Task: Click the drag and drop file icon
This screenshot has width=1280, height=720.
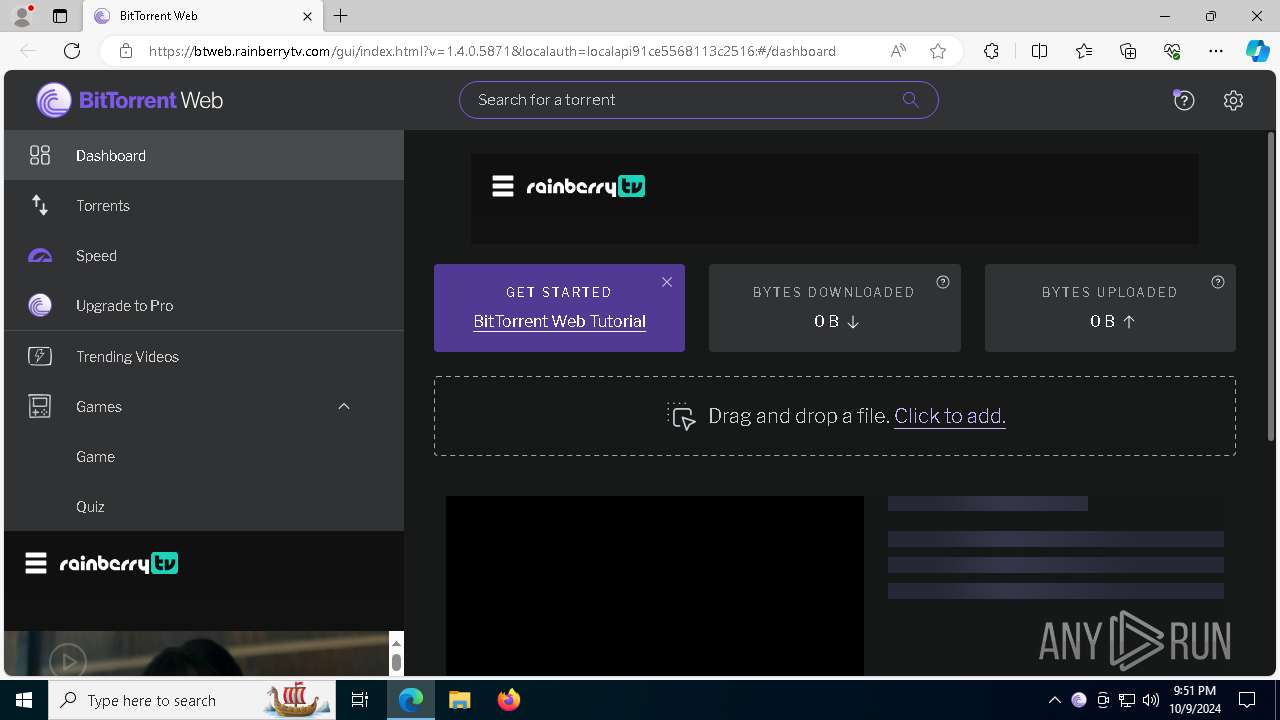Action: click(682, 416)
